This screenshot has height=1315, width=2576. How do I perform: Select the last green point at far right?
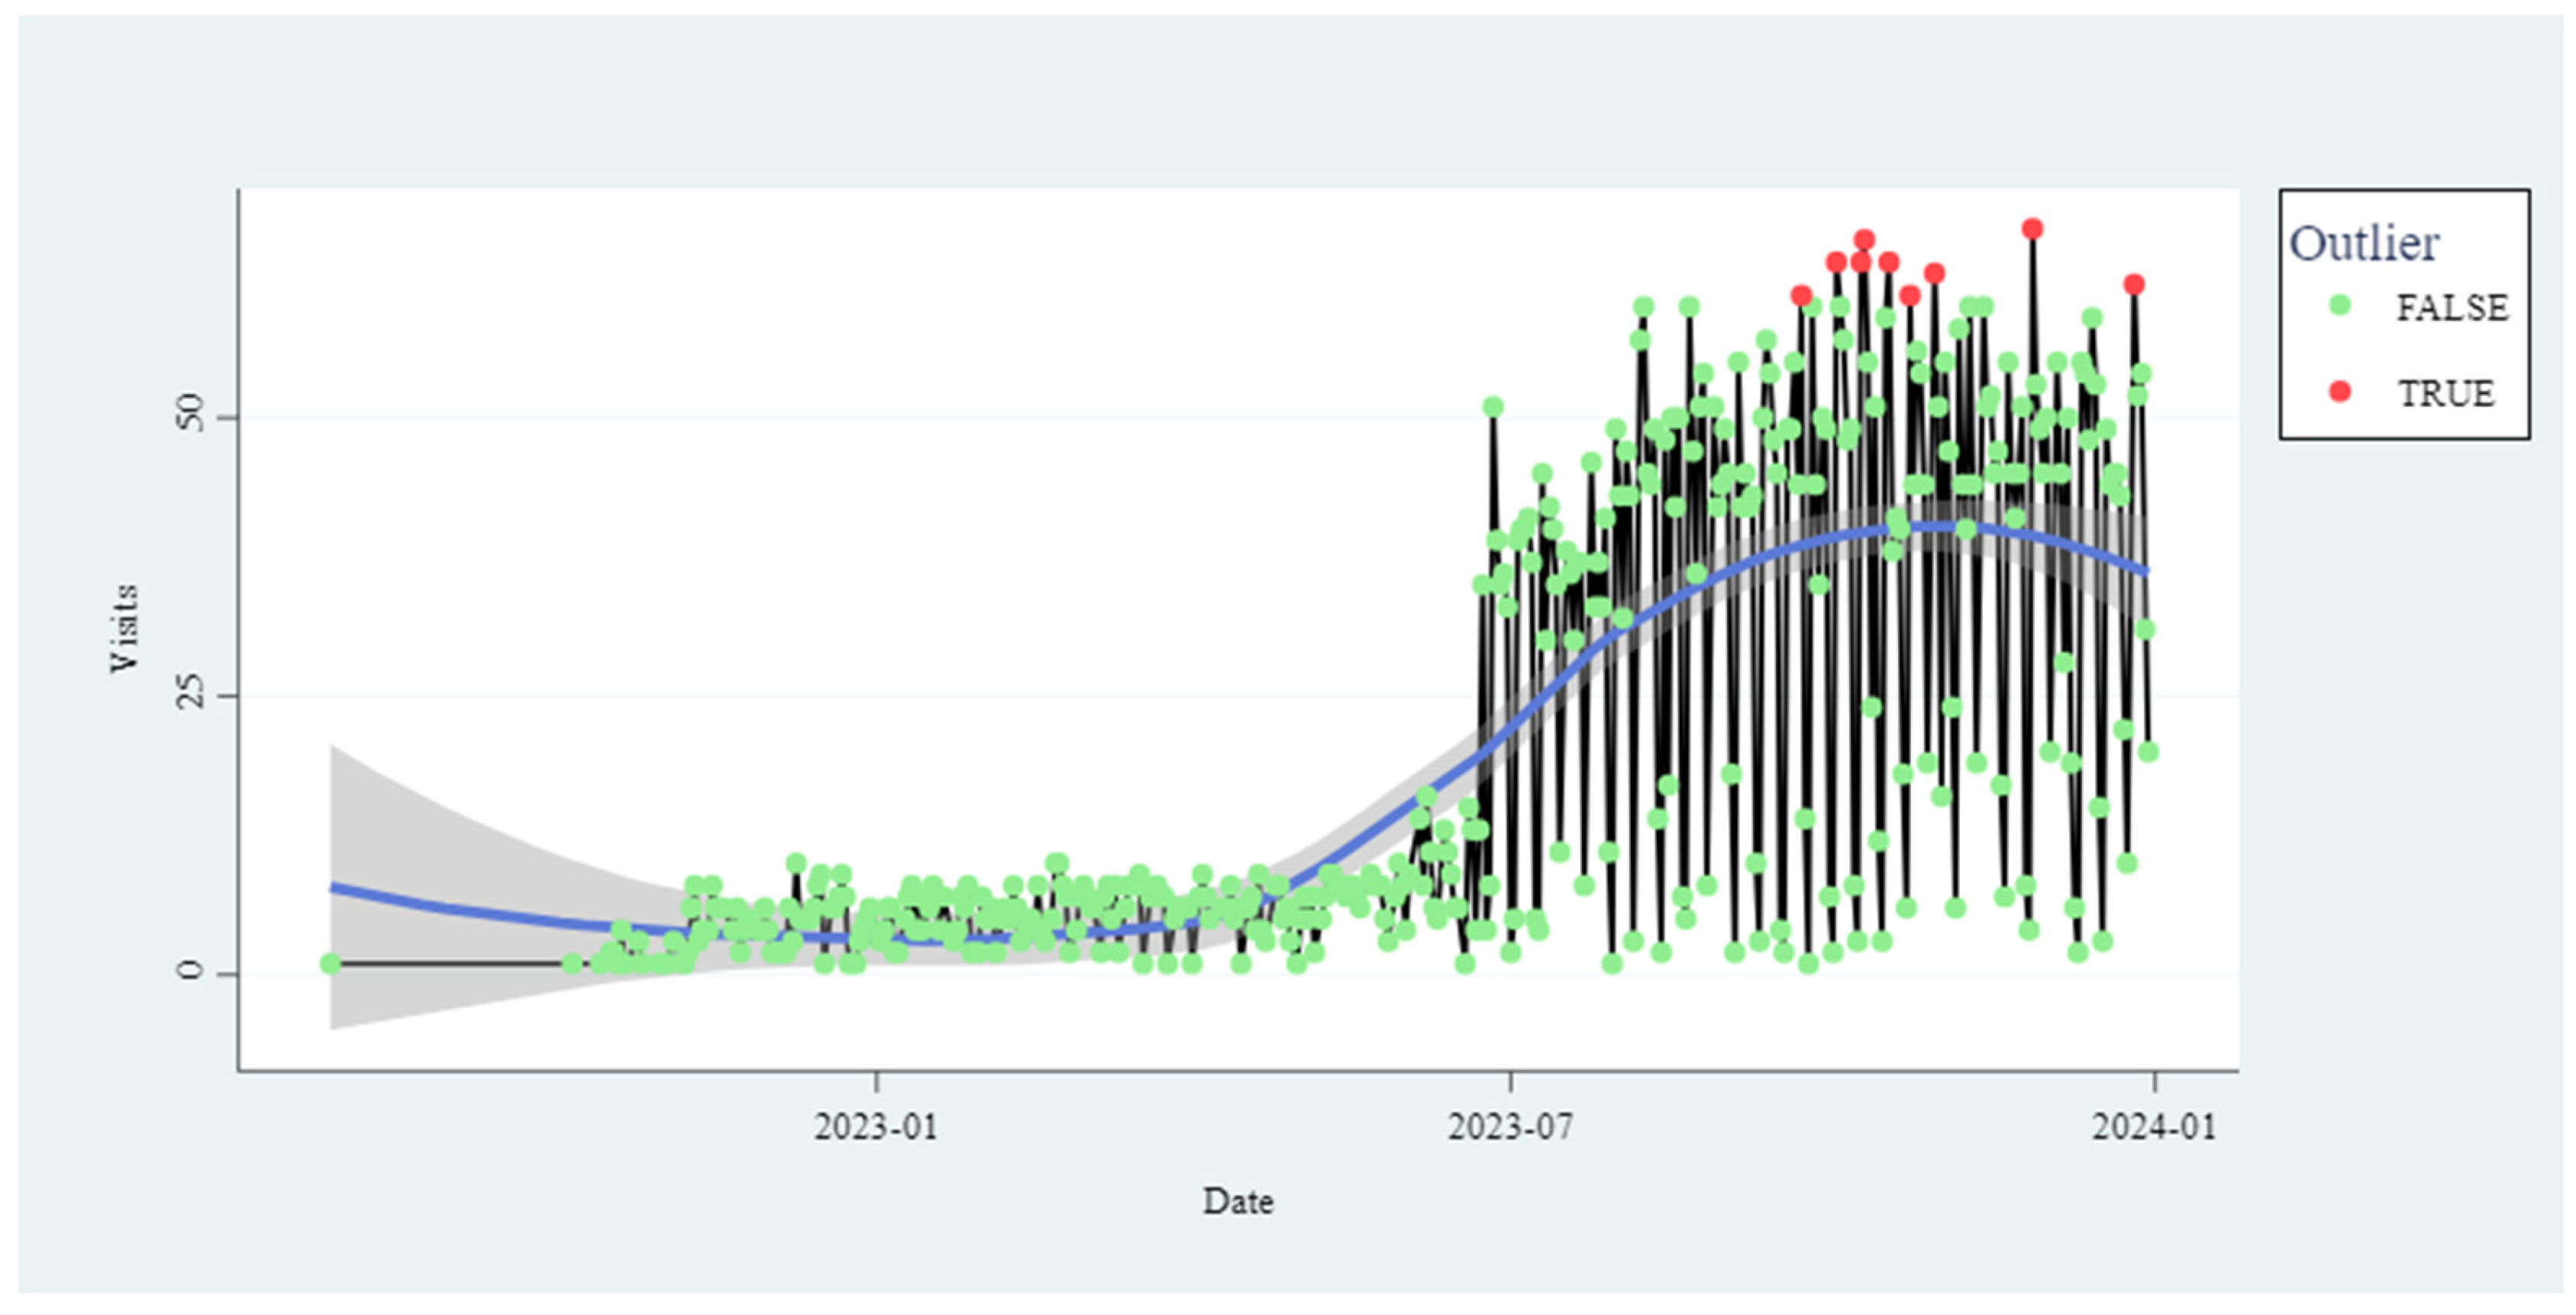[x=2148, y=752]
